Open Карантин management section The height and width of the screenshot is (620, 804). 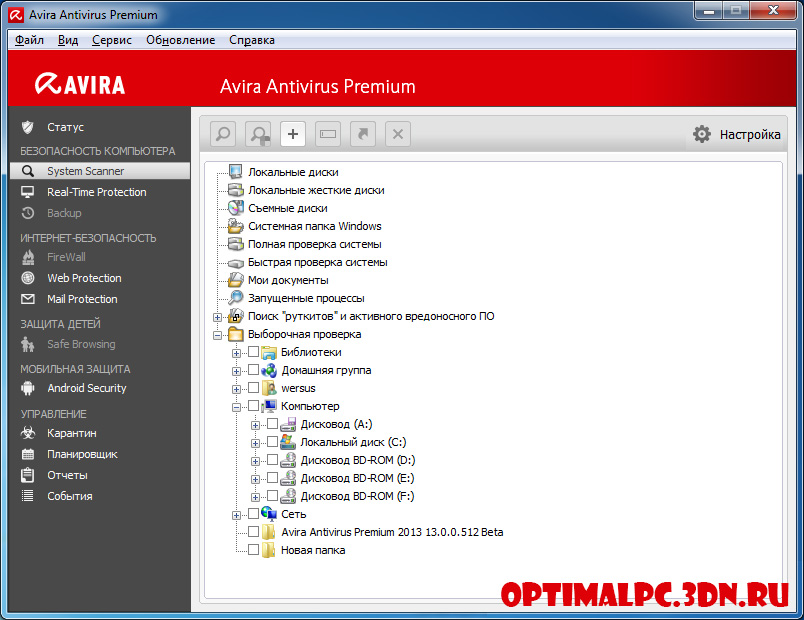click(72, 433)
